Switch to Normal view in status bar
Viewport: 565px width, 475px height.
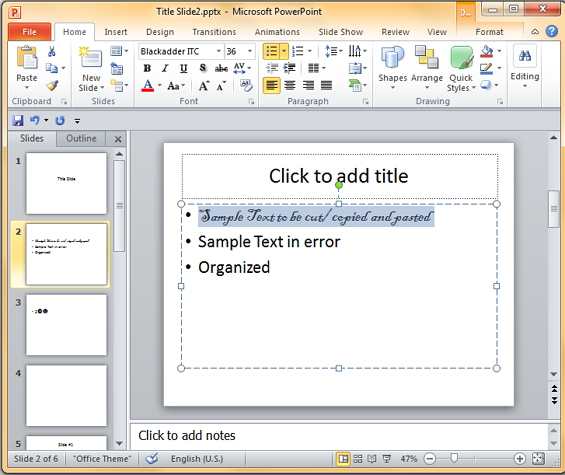343,458
